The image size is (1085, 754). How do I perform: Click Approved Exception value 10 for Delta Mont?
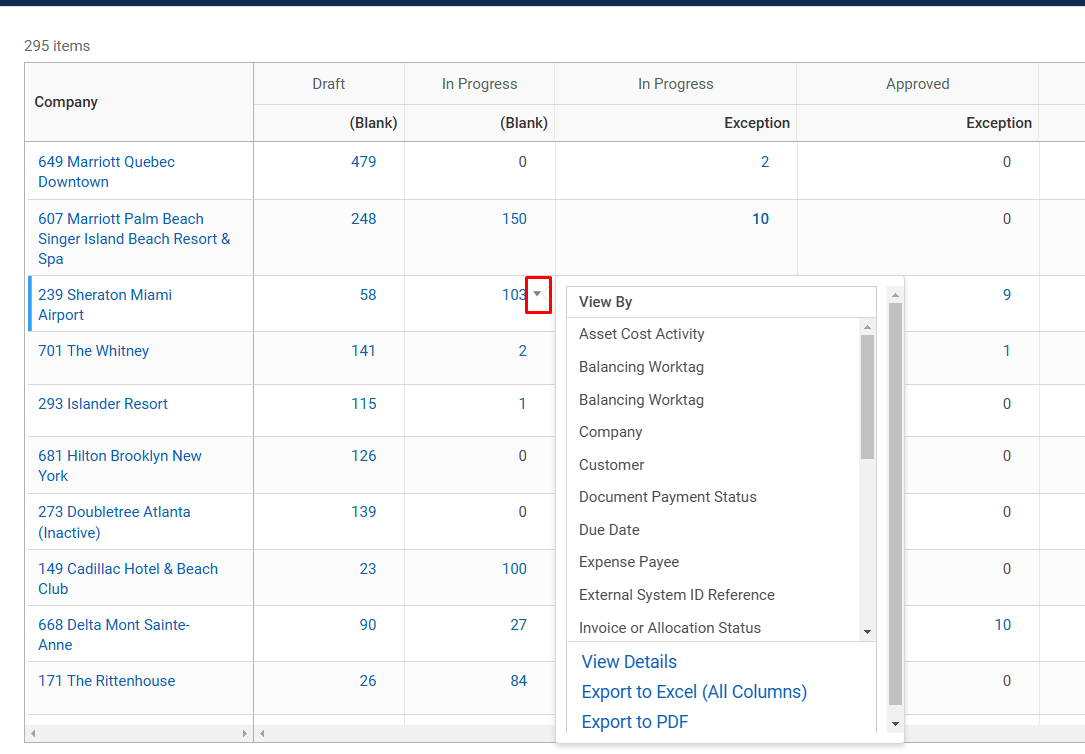(x=1003, y=625)
